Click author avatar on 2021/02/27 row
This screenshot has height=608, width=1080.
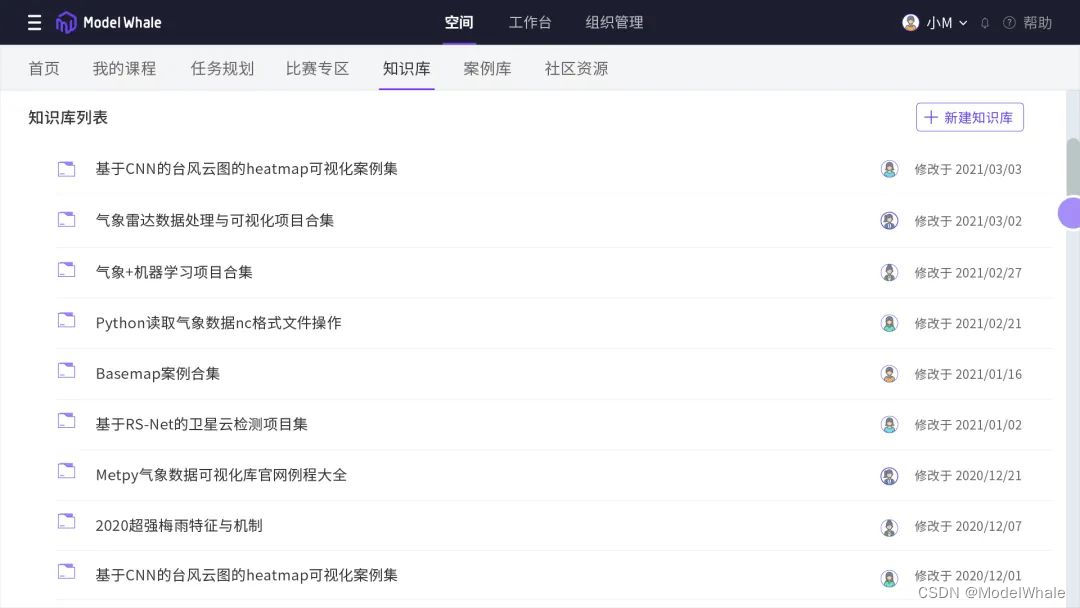889,273
